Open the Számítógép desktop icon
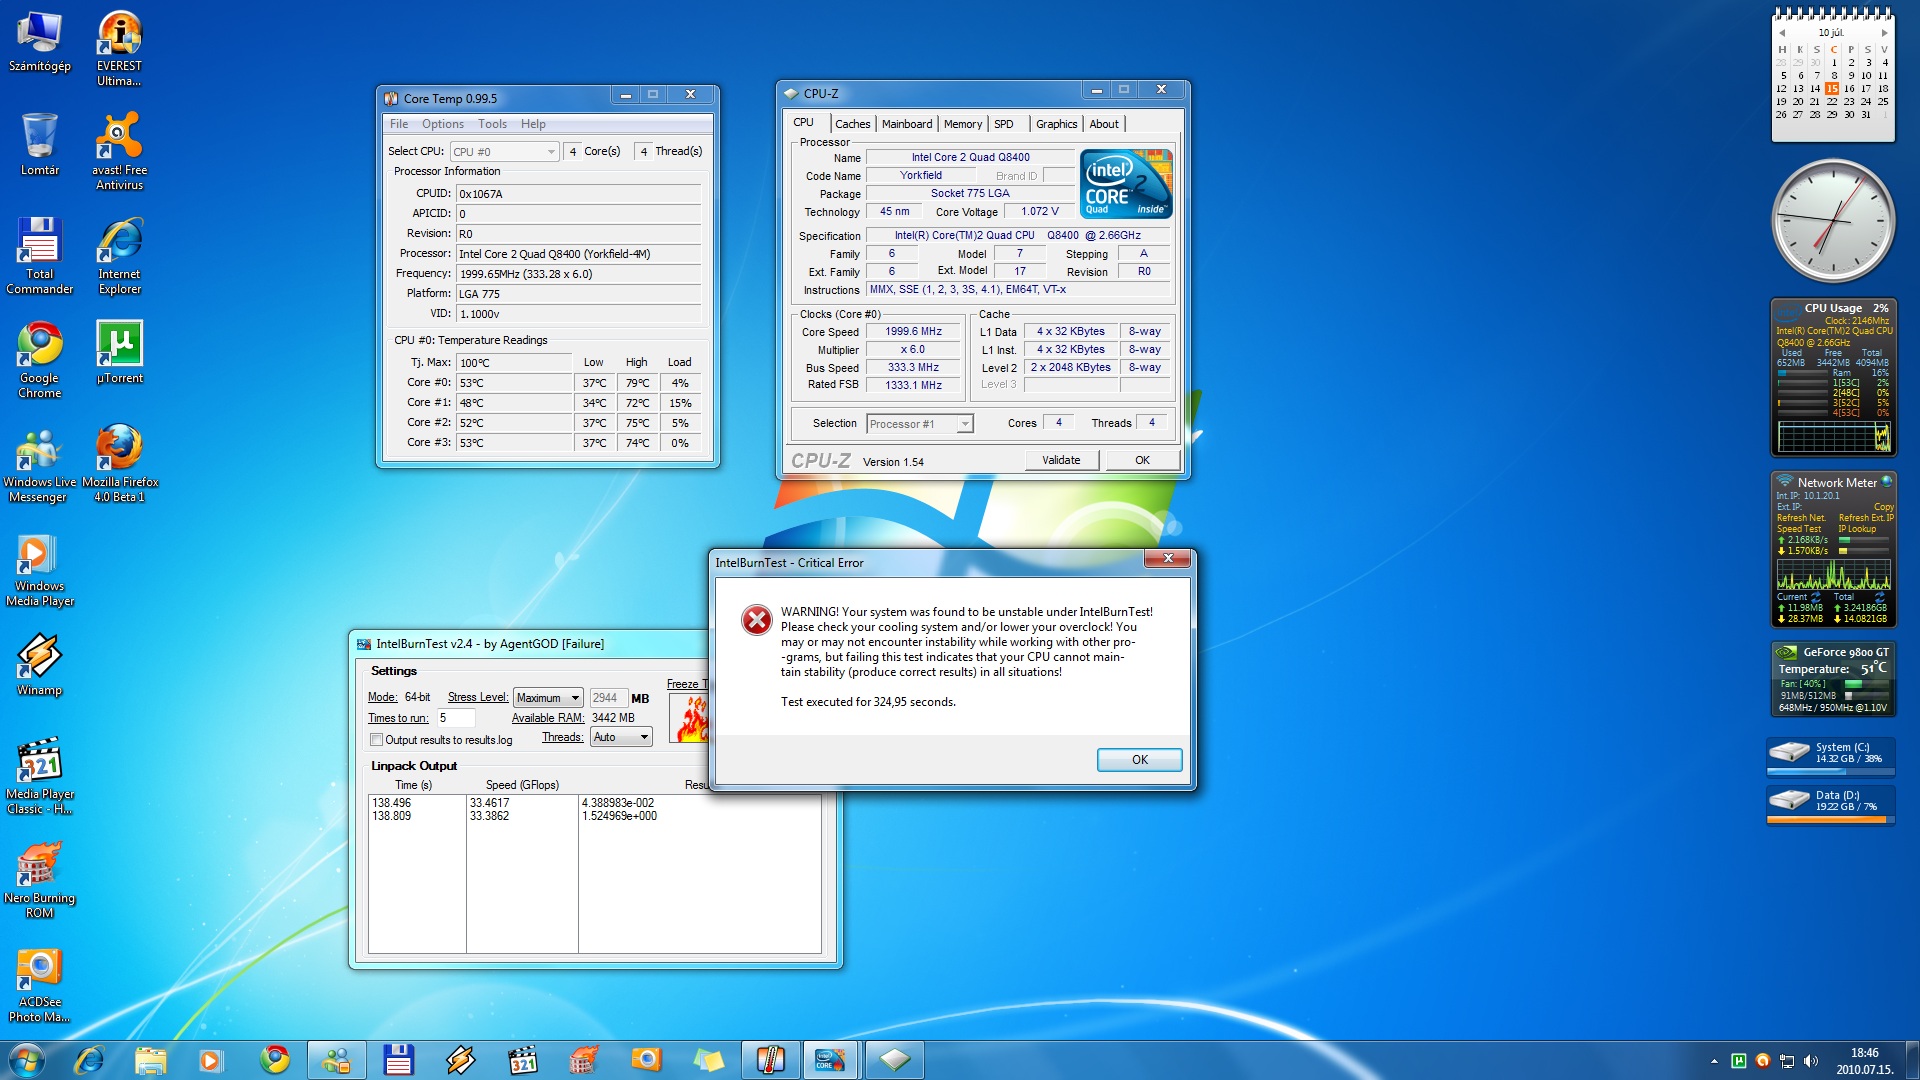Screen dimensions: 1920x1080 40,42
